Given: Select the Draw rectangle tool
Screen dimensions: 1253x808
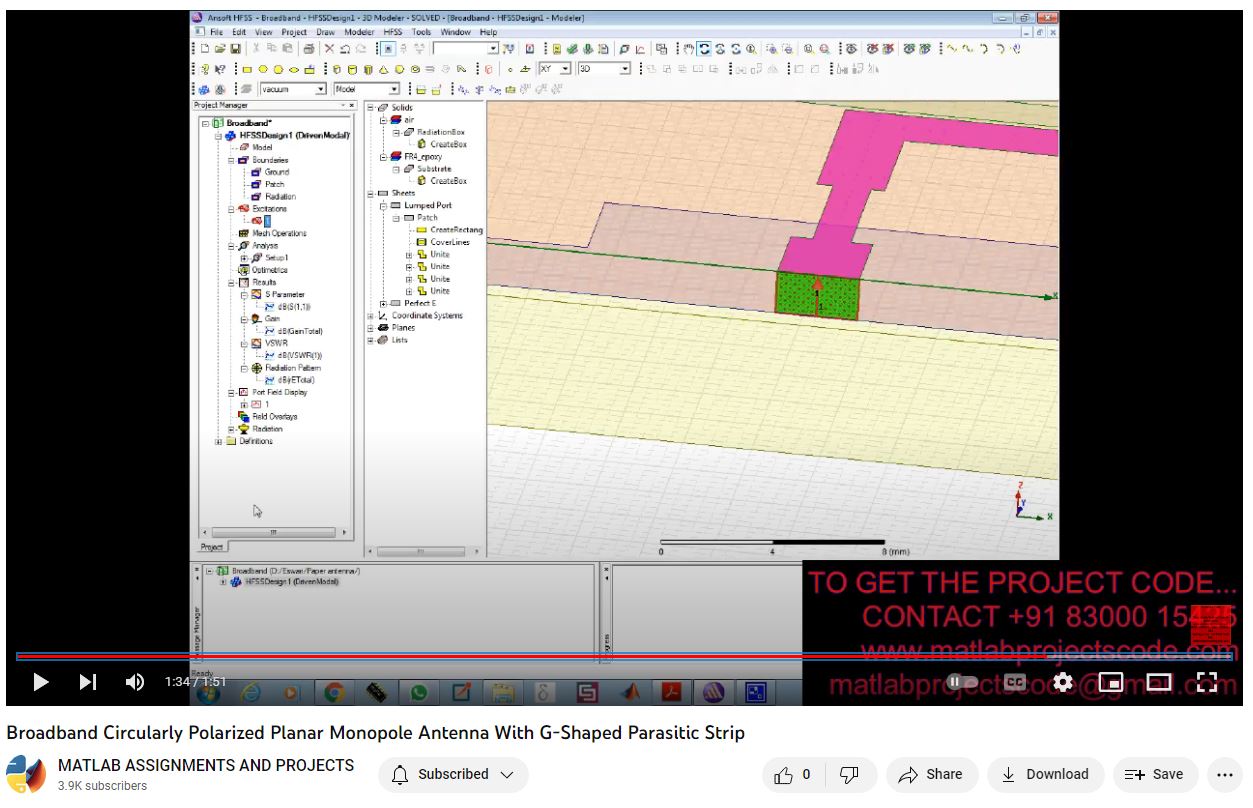Looking at the screenshot, I should [247, 70].
